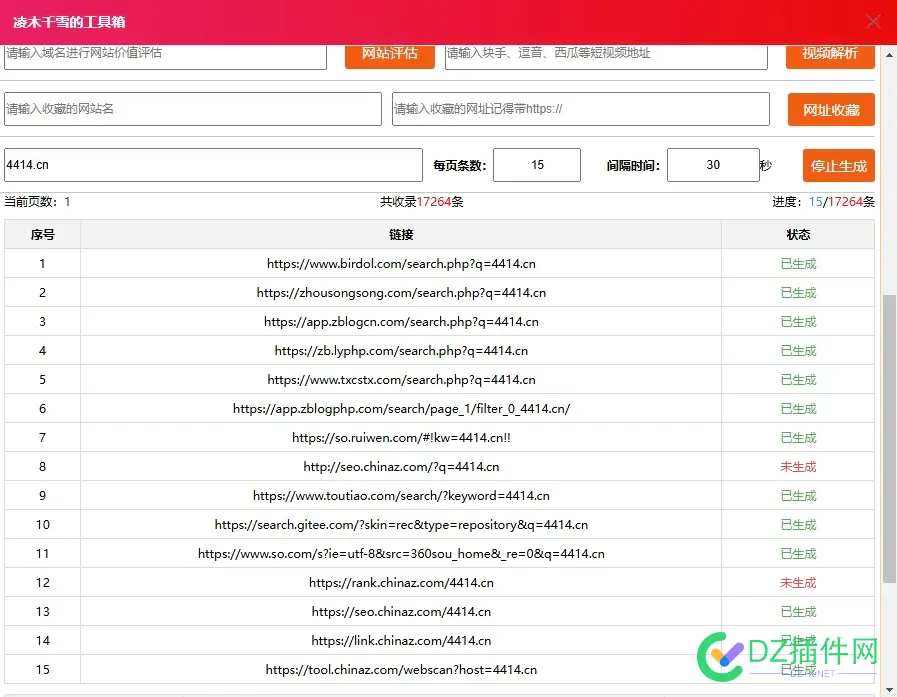Click the rank.chinaz.com link in row 12
Image resolution: width=897 pixels, height=697 pixels.
[x=401, y=583]
